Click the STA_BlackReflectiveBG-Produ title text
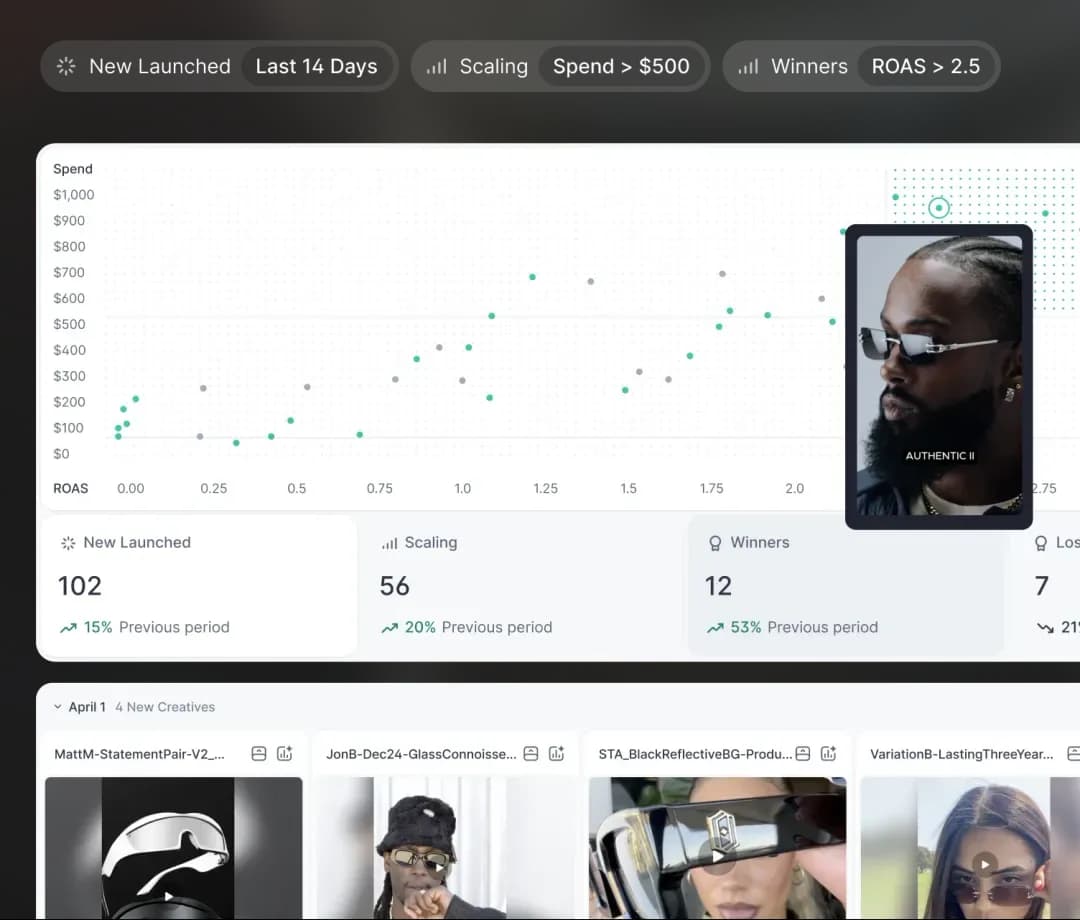The height and width of the screenshot is (920, 1080). pos(695,754)
